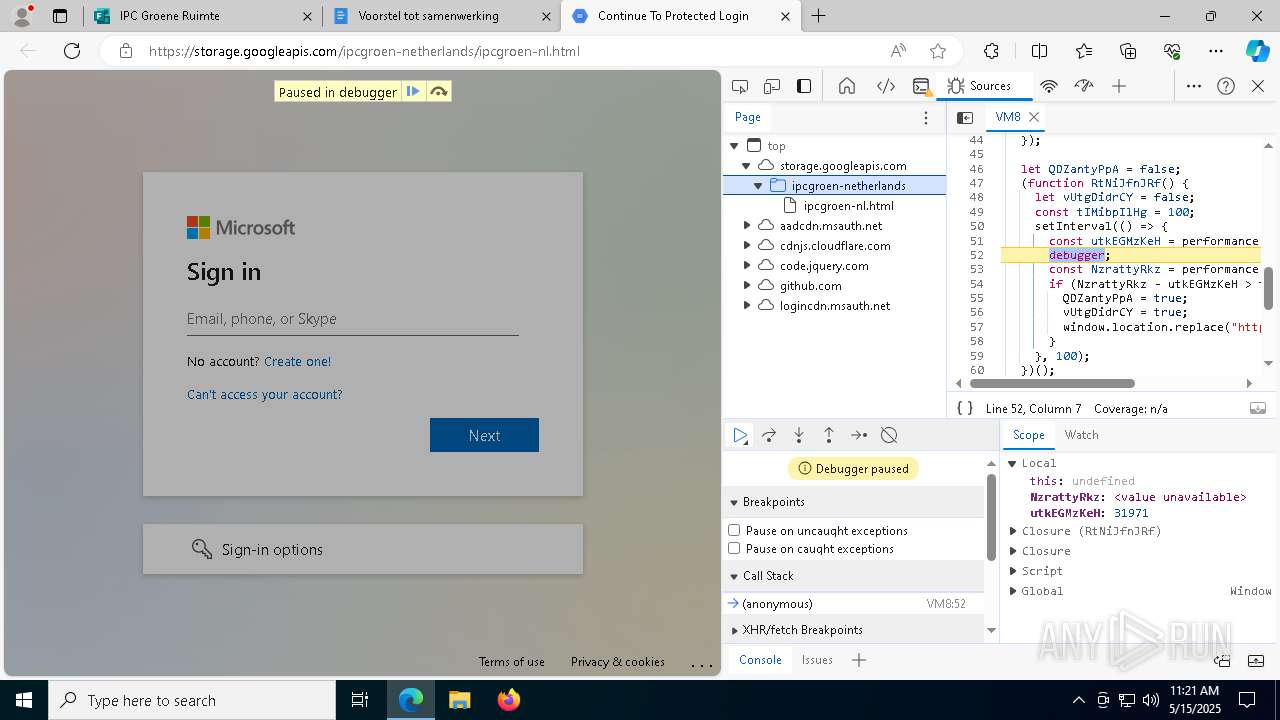The image size is (1280, 720).
Task: Expand Closure (RtNiJfnJRf) scope
Action: (1013, 531)
